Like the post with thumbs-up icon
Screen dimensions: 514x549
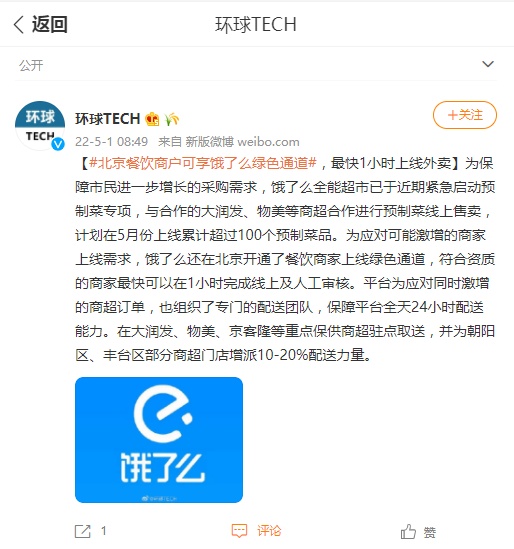408,531
